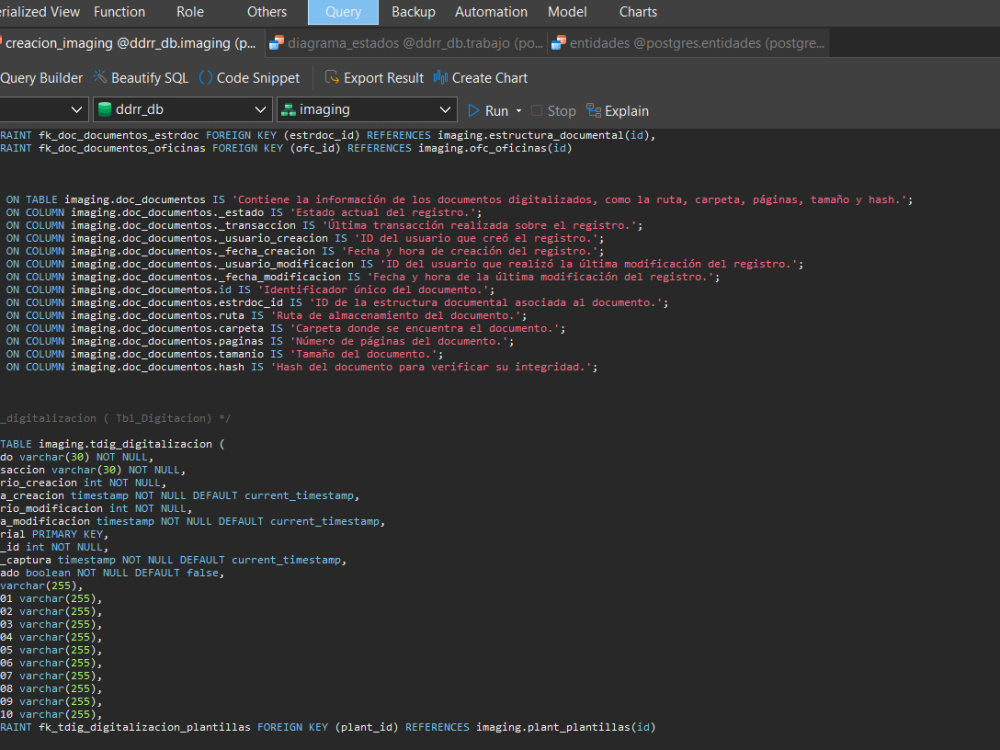Click Create Chart label
Image resolution: width=1000 pixels, height=750 pixels.
[490, 78]
